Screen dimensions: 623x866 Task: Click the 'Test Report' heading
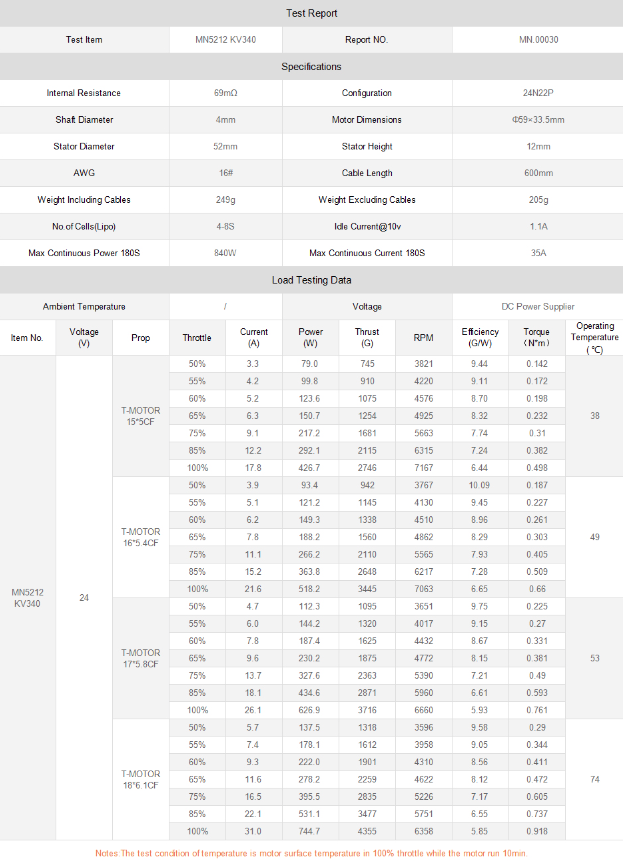pos(312,13)
